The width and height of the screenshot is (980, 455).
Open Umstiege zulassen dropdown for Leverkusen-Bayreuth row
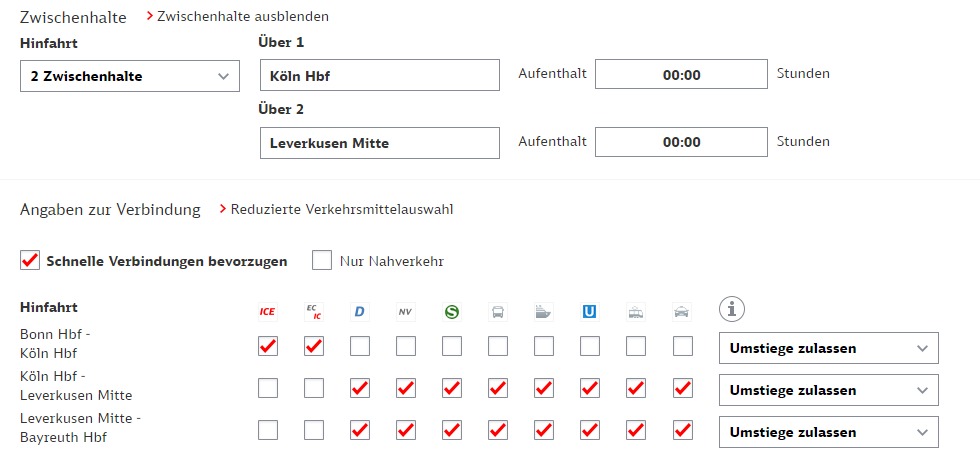pyautogui.click(x=829, y=432)
